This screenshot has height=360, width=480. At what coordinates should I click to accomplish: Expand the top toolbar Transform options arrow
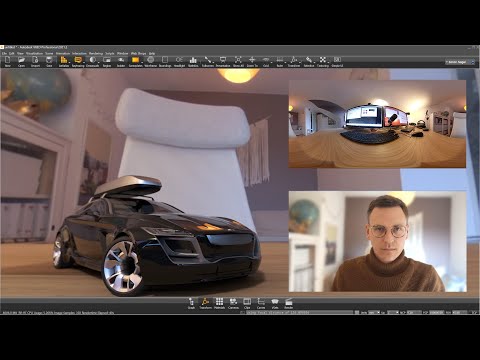pyautogui.click(x=301, y=62)
